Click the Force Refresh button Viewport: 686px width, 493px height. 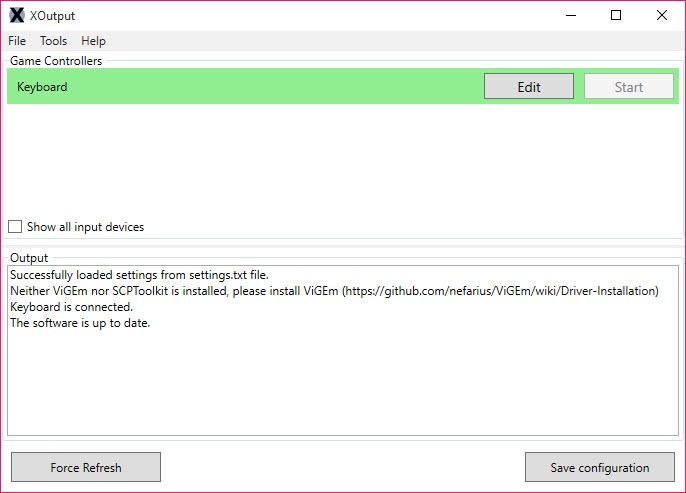(86, 467)
